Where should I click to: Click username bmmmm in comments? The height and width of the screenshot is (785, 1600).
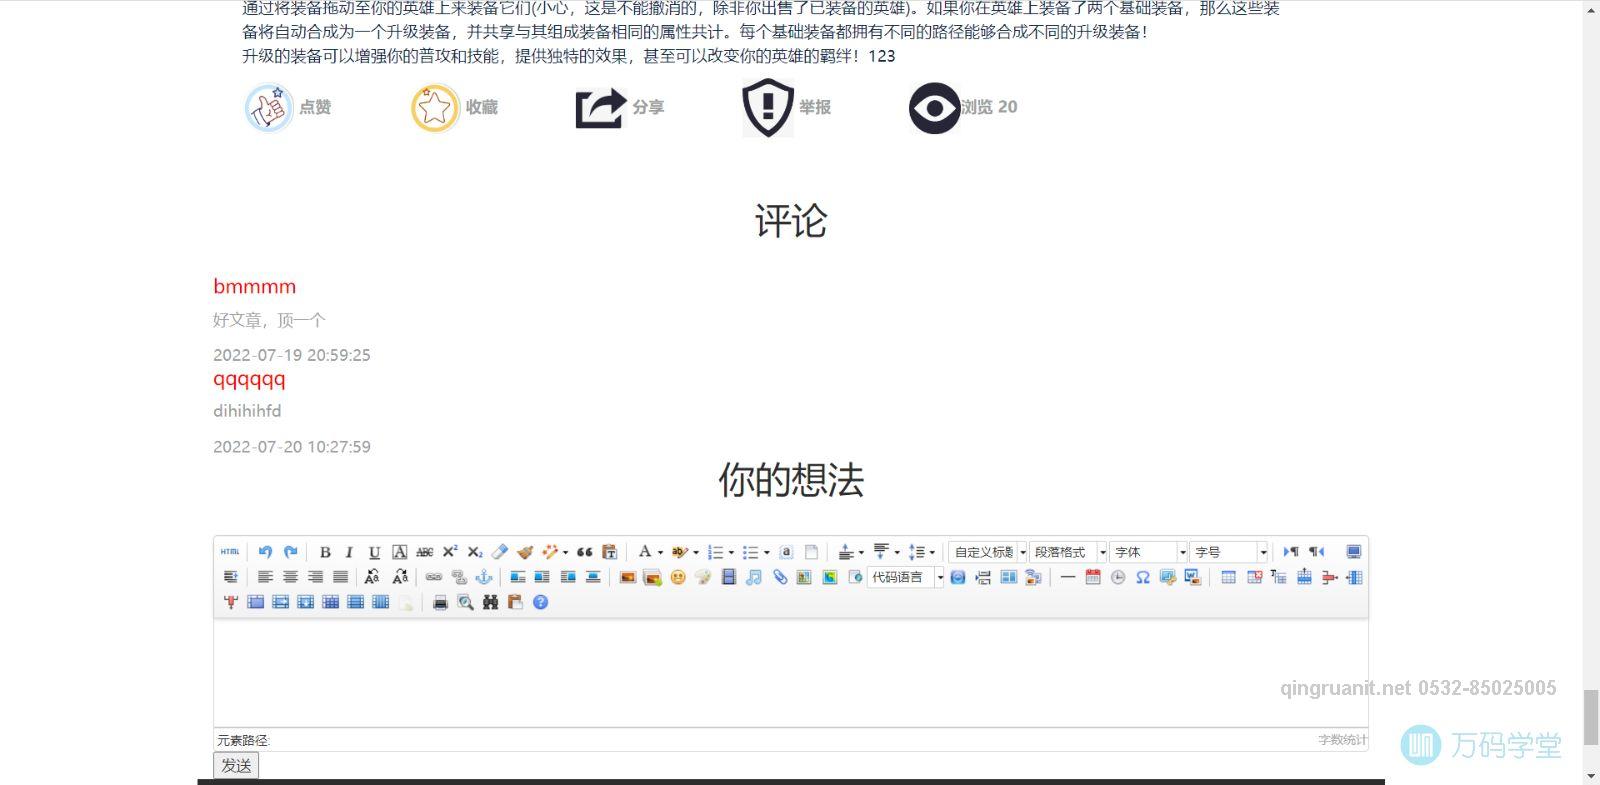(x=254, y=286)
